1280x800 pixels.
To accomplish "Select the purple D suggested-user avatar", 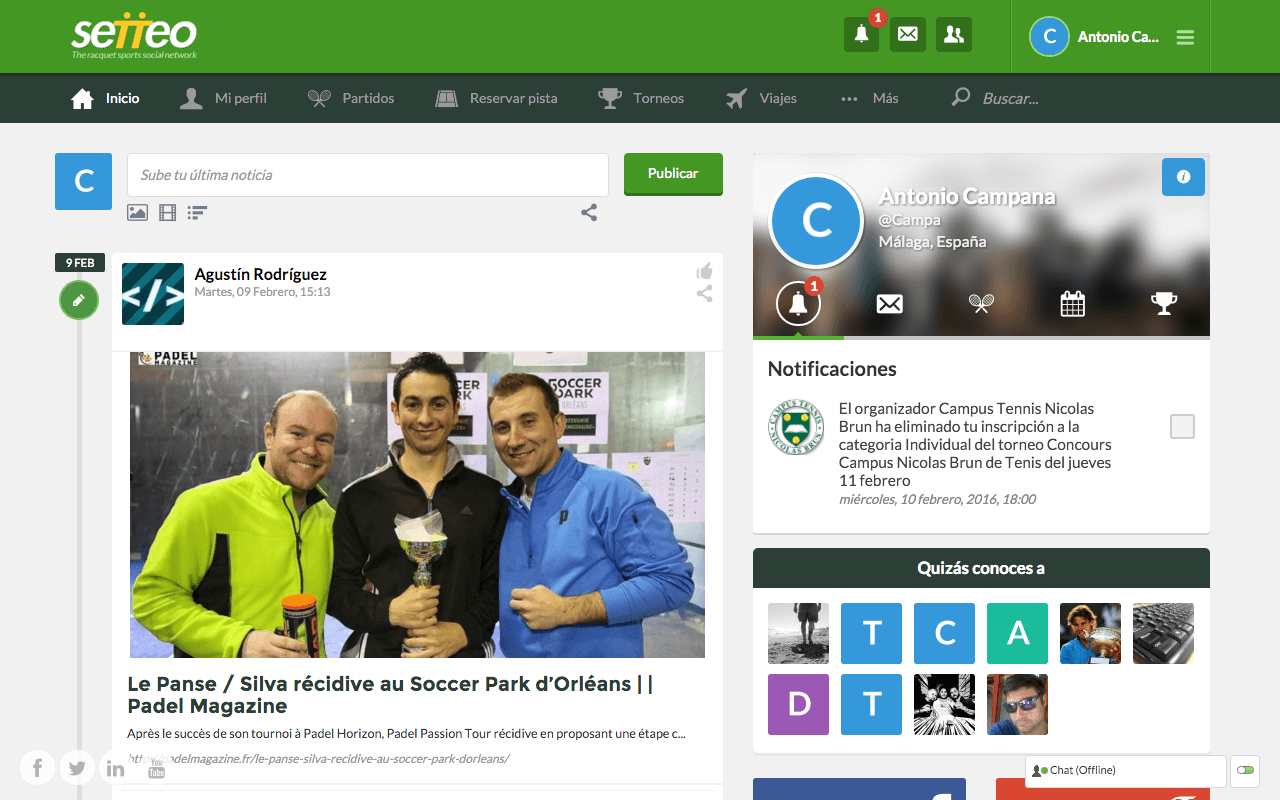I will coord(798,704).
